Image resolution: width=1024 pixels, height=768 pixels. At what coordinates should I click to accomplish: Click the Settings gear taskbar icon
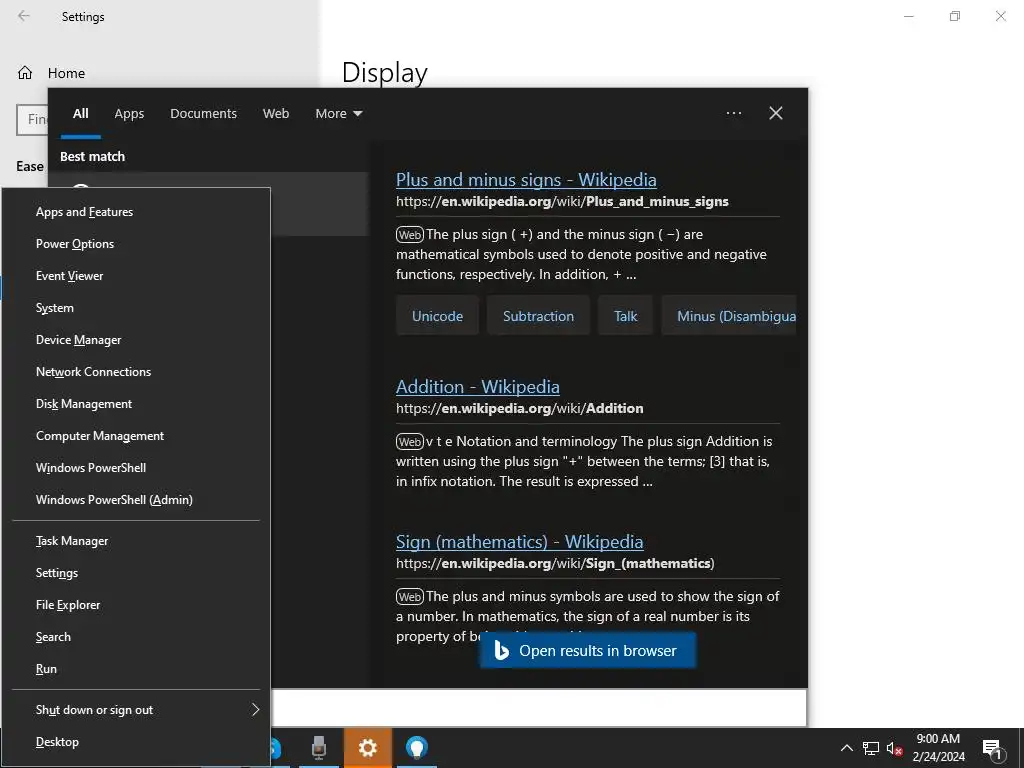click(x=368, y=748)
